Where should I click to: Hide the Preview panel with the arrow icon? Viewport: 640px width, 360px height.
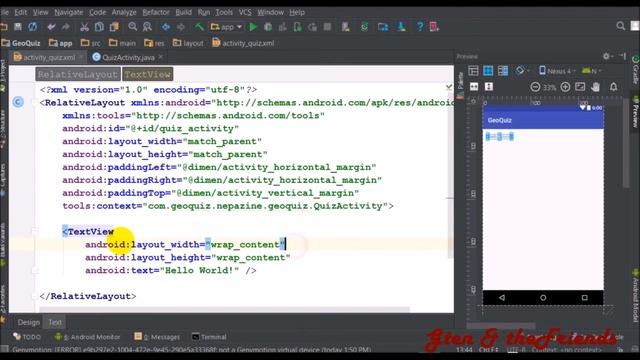tap(622, 56)
